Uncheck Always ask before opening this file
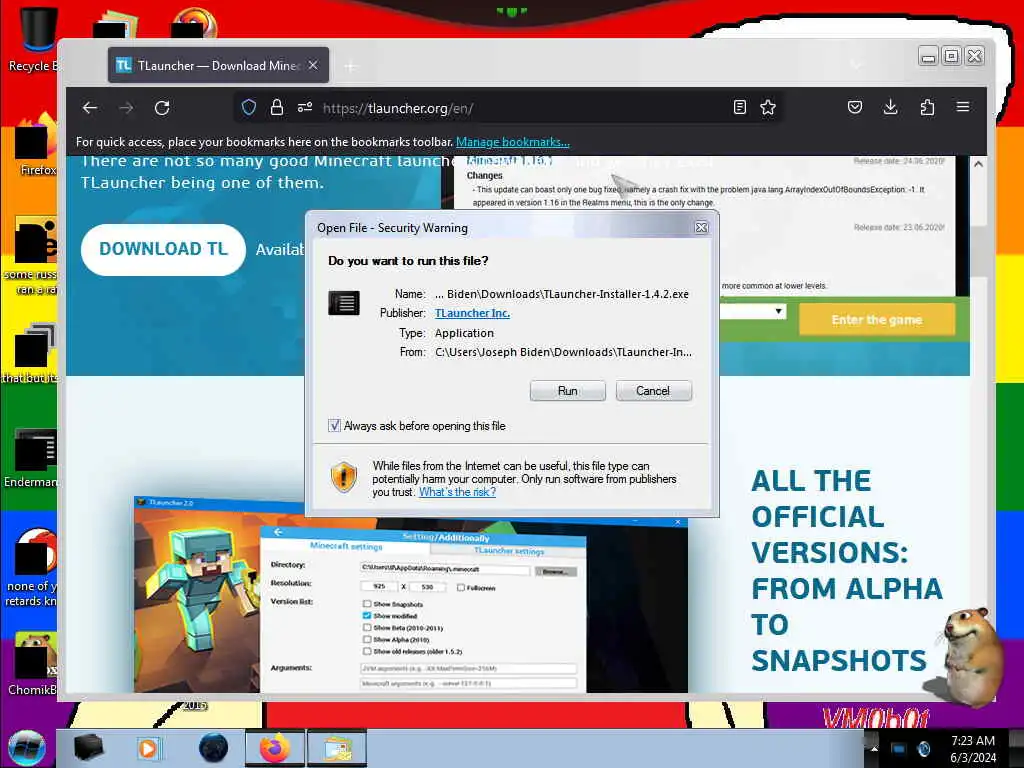The width and height of the screenshot is (1024, 768). point(334,426)
